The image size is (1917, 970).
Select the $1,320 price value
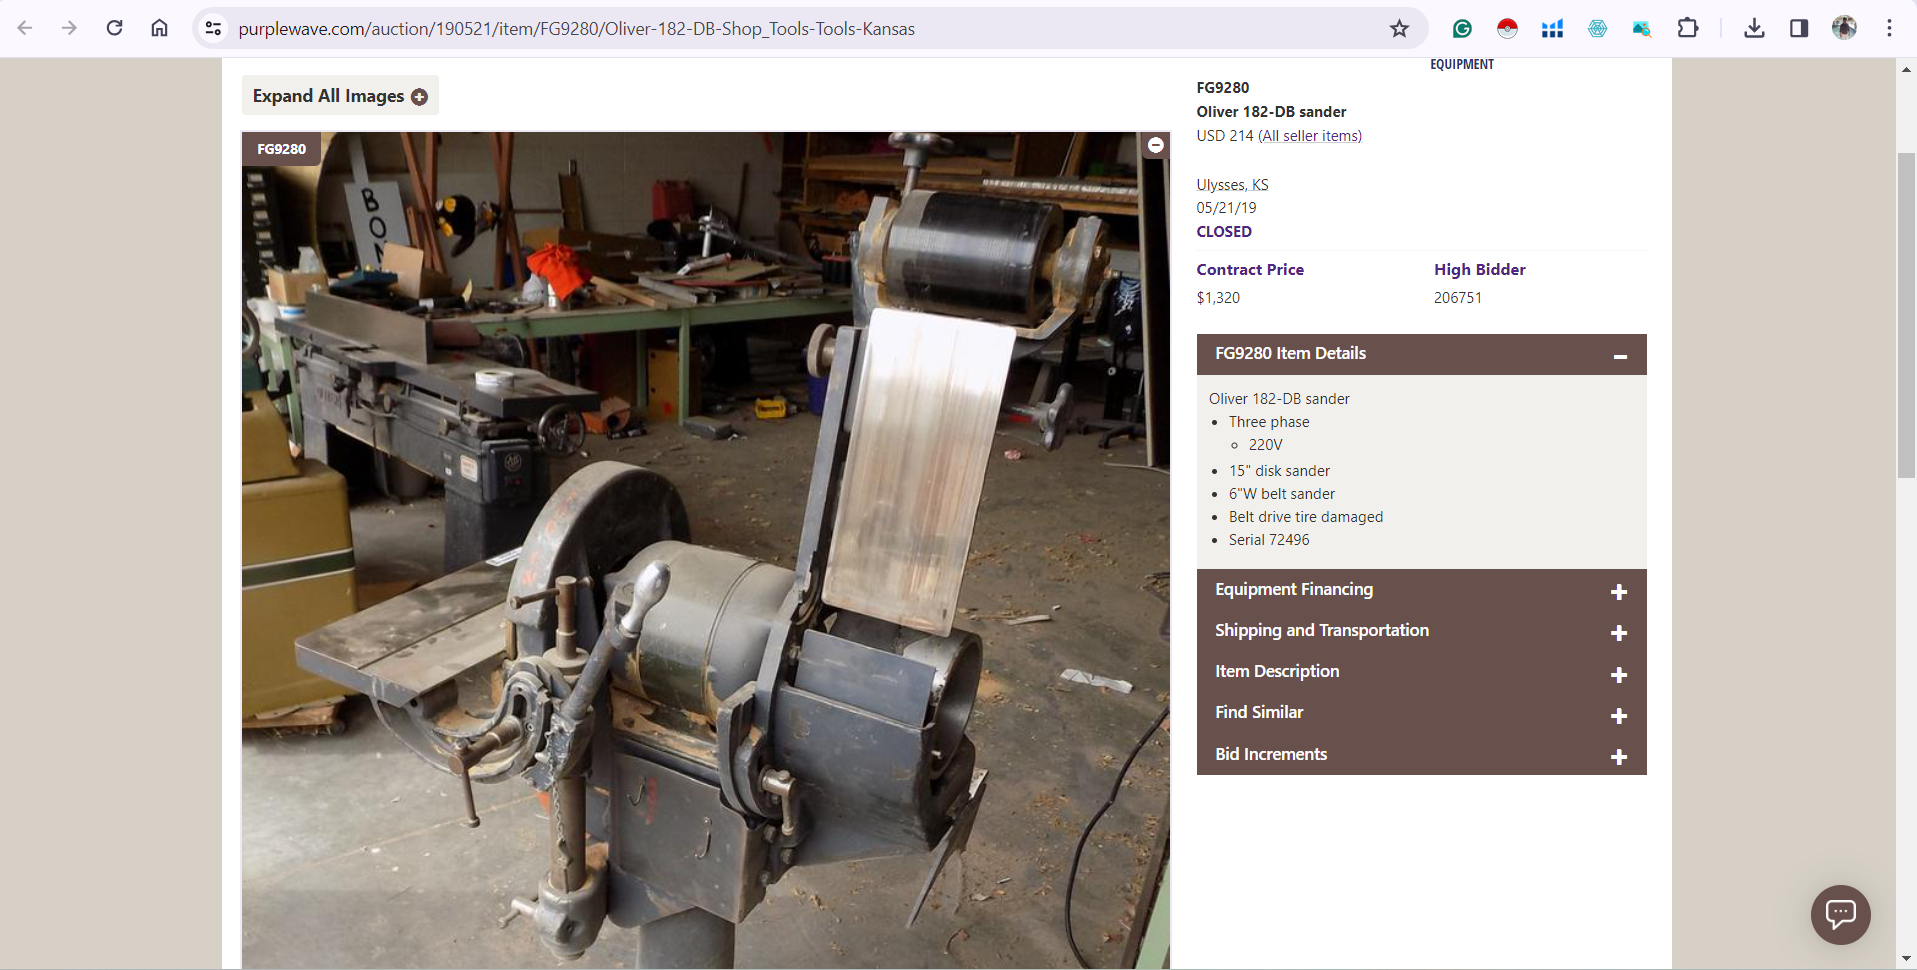[1218, 298]
